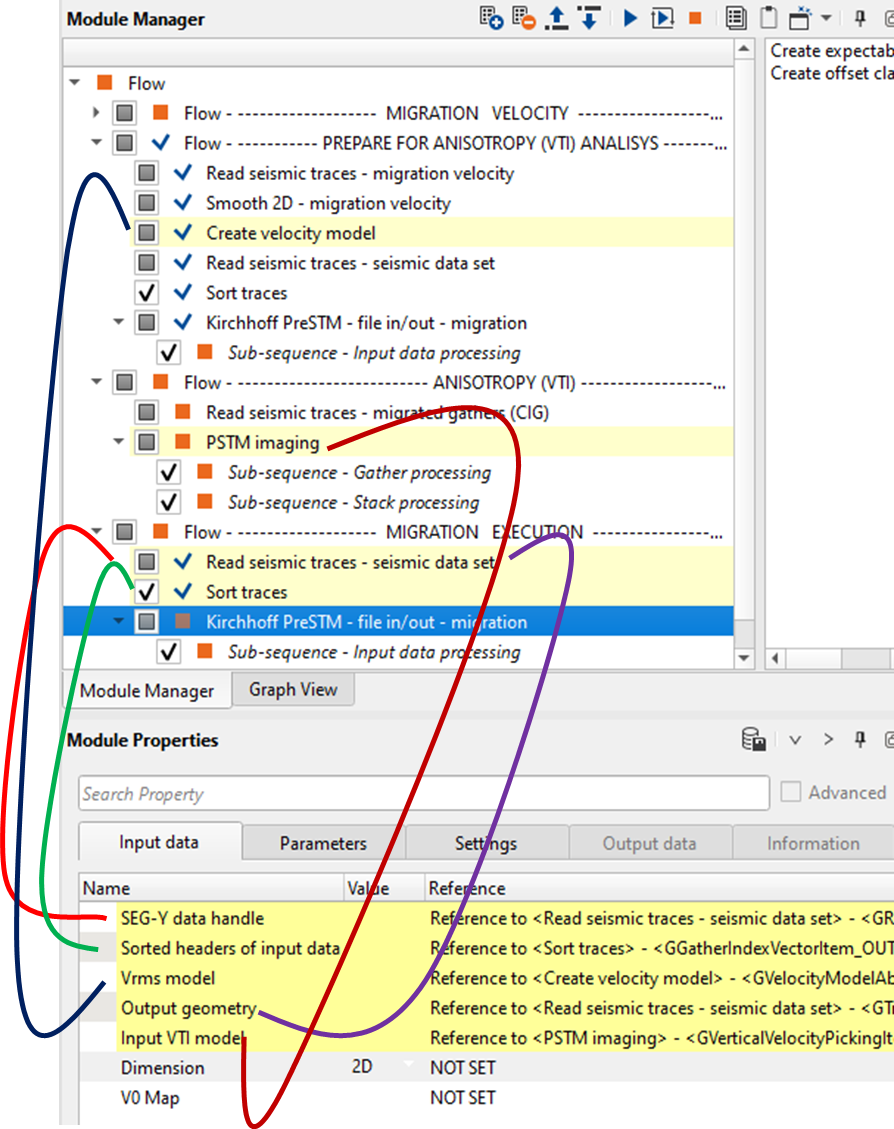
Task: Click module tree scrollbar down arrow
Action: point(744,658)
